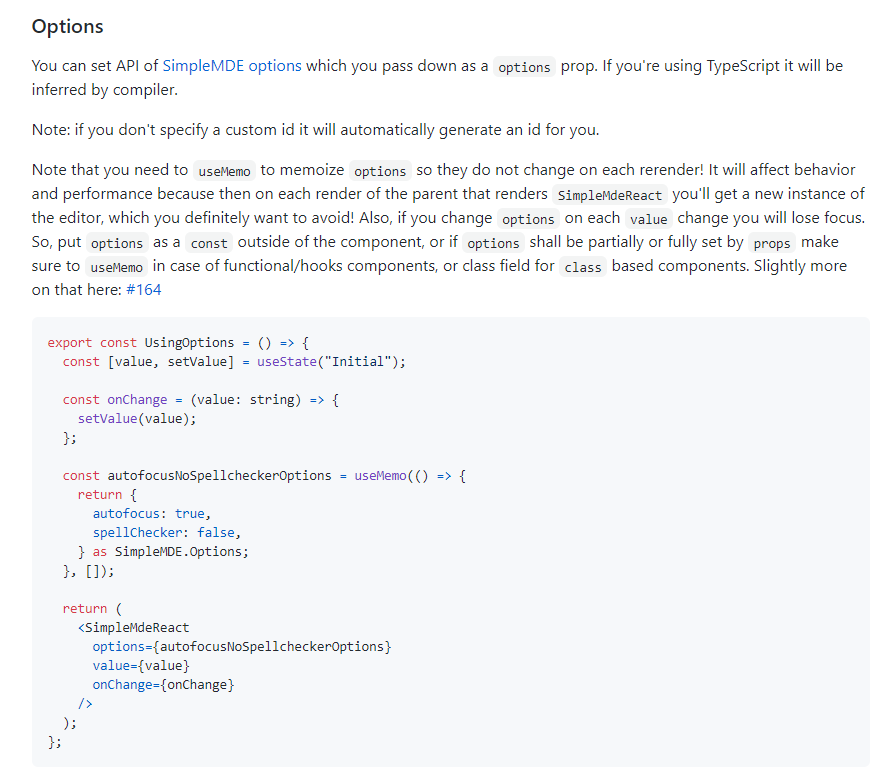
Task: Click the 'const onChange' code line
Action: 201,399
